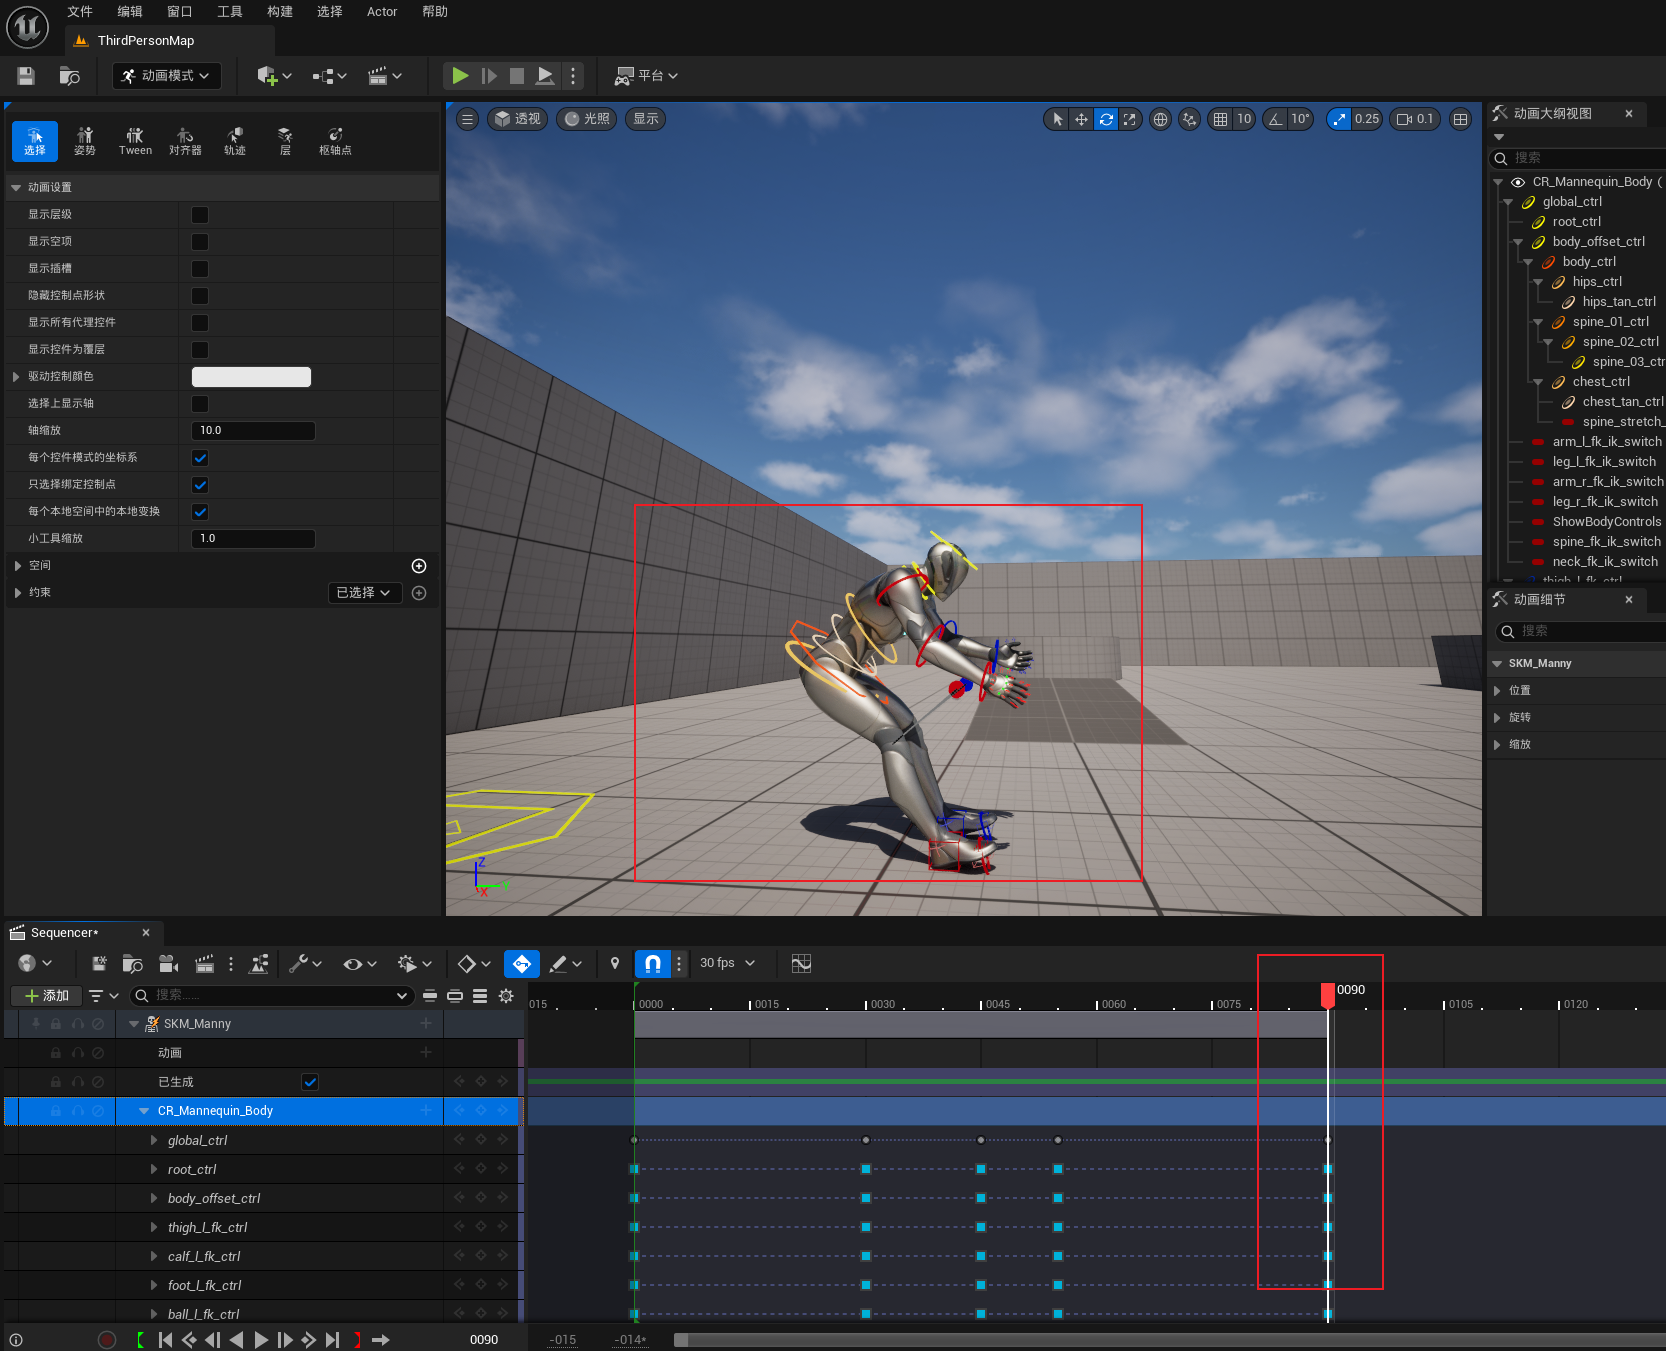
Task: Uncheck 每个控件模式的坐标系 checkbox
Action: (200, 458)
